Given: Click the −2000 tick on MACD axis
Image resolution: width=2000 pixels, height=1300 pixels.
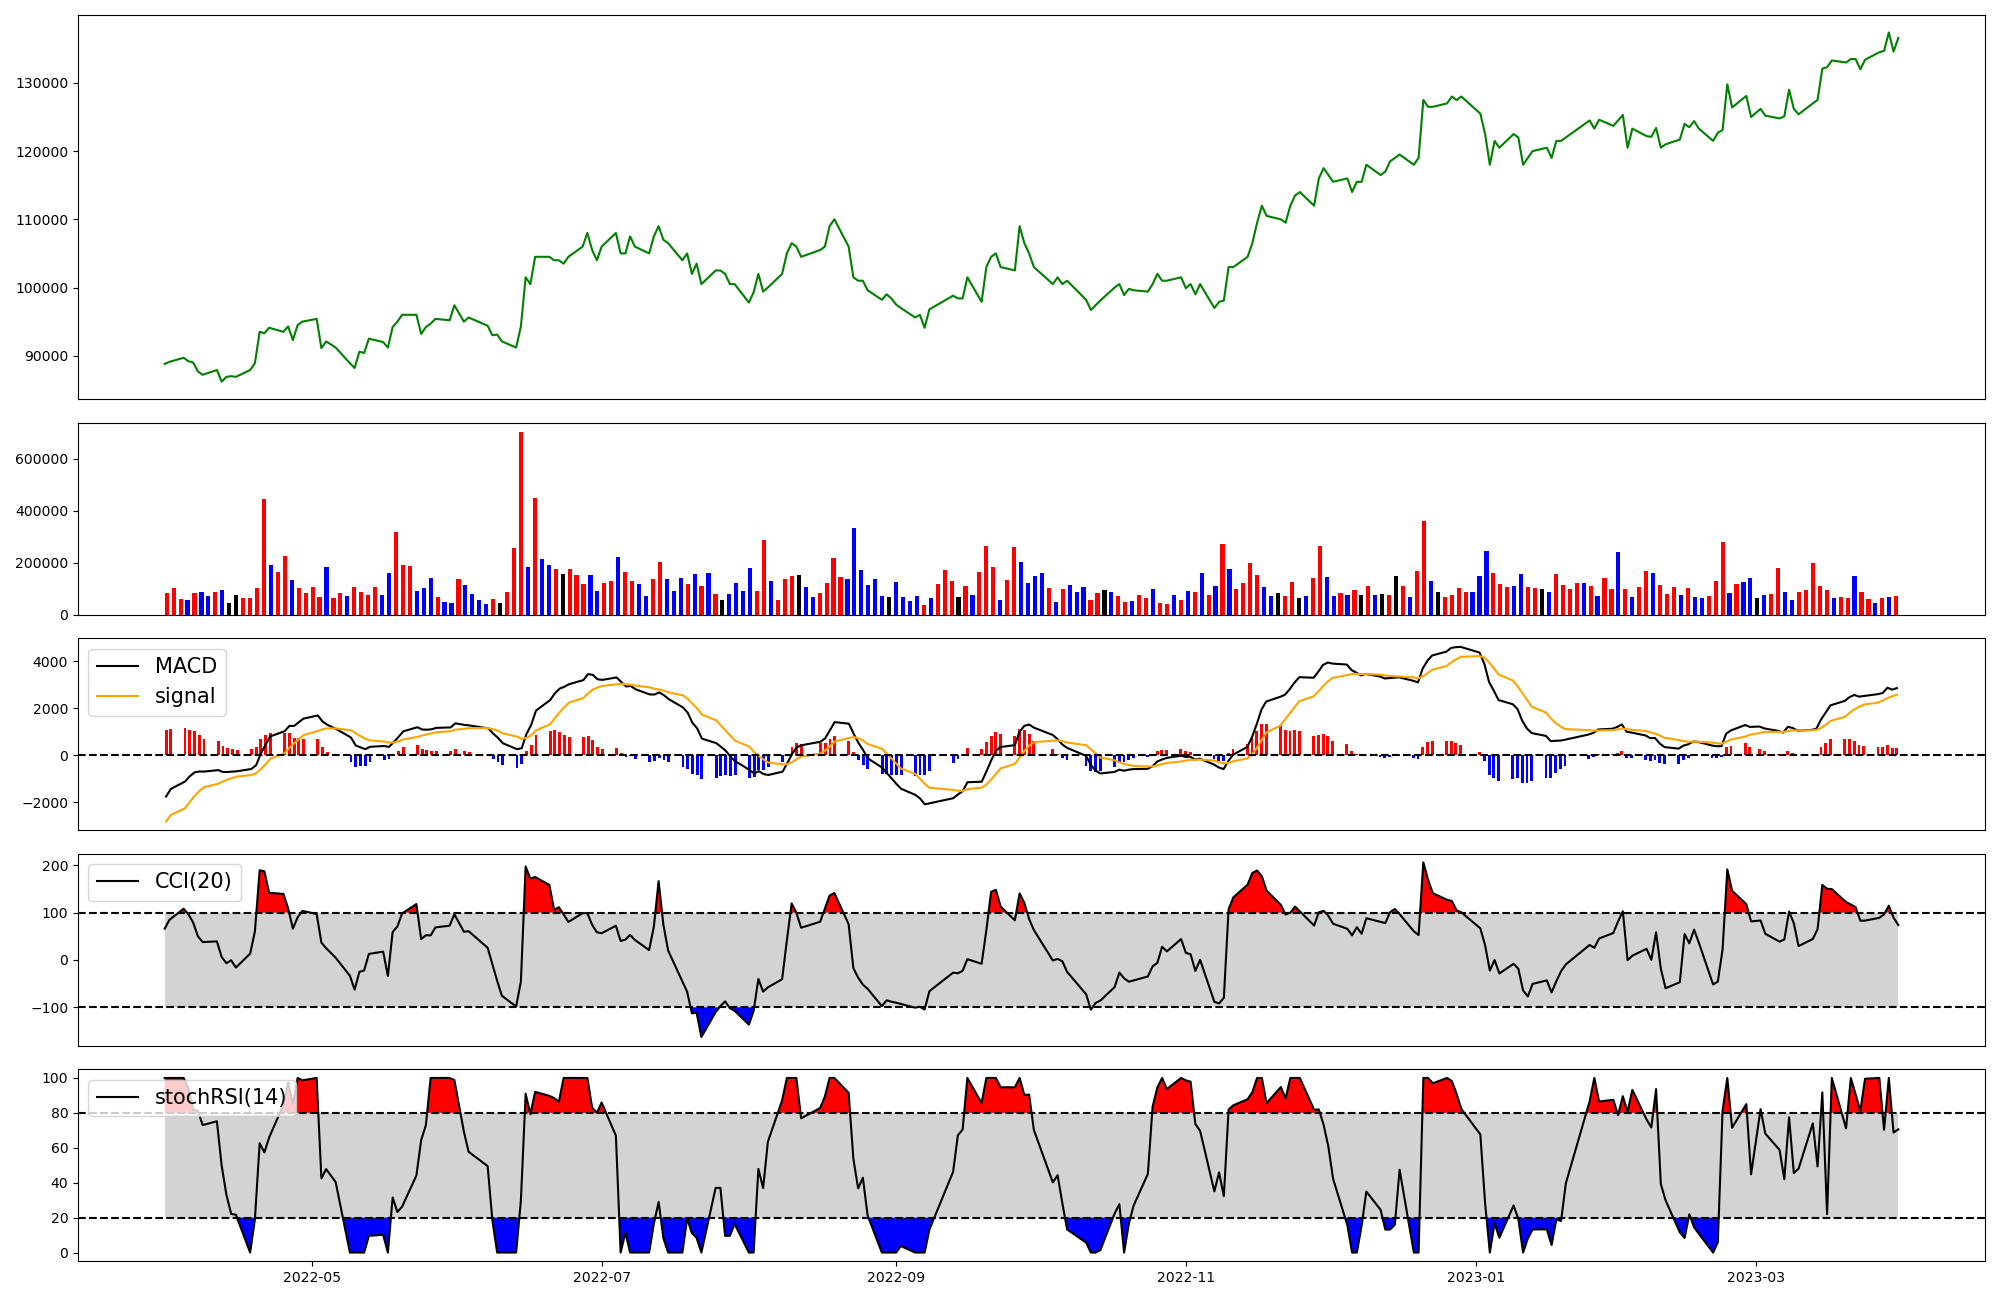Looking at the screenshot, I should click(46, 803).
